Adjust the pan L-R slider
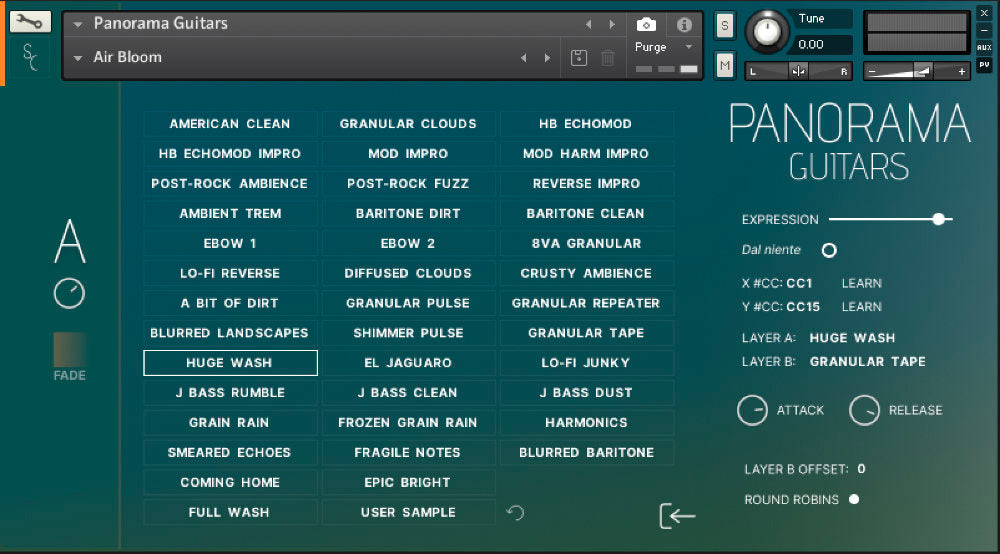This screenshot has width=1000, height=554. 798,71
